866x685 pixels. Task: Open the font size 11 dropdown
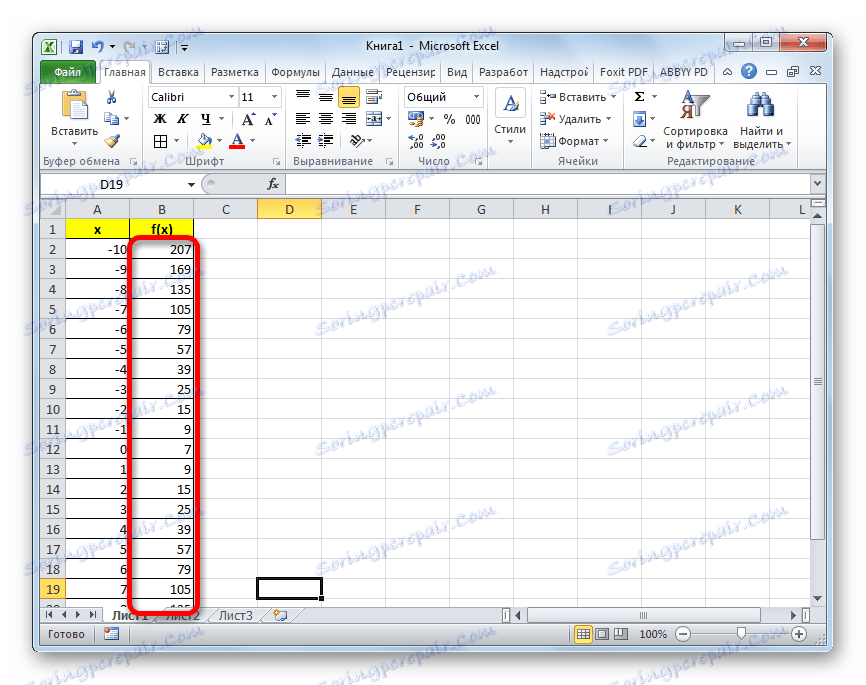click(x=274, y=97)
